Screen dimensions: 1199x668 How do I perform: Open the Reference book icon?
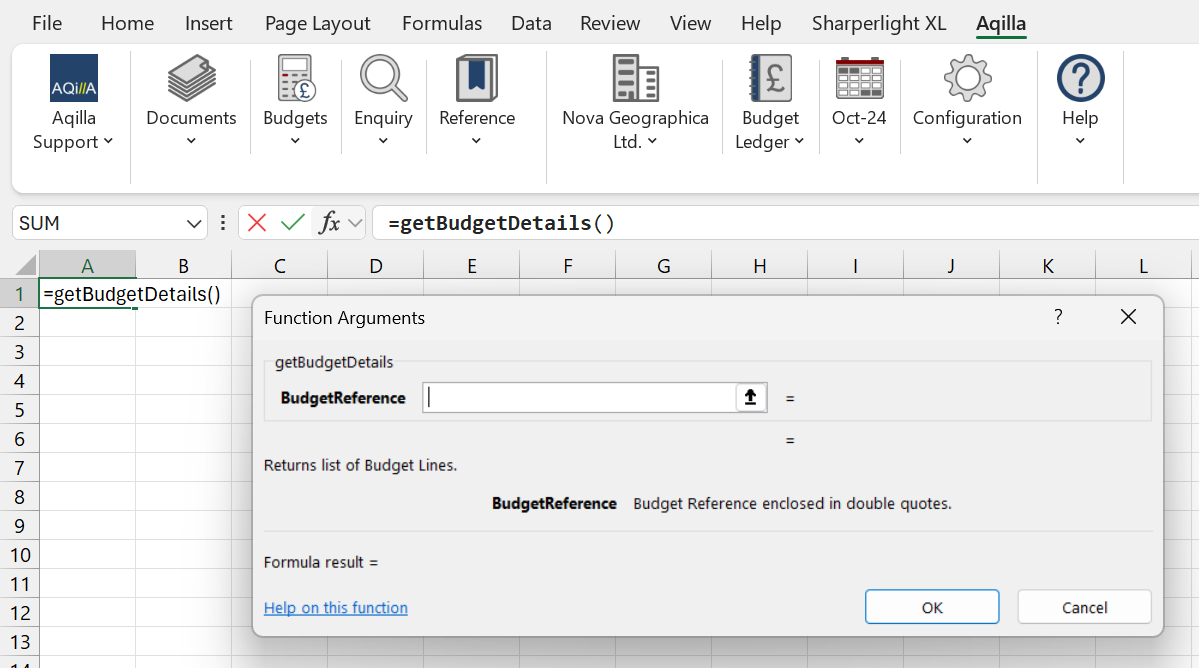pos(477,79)
